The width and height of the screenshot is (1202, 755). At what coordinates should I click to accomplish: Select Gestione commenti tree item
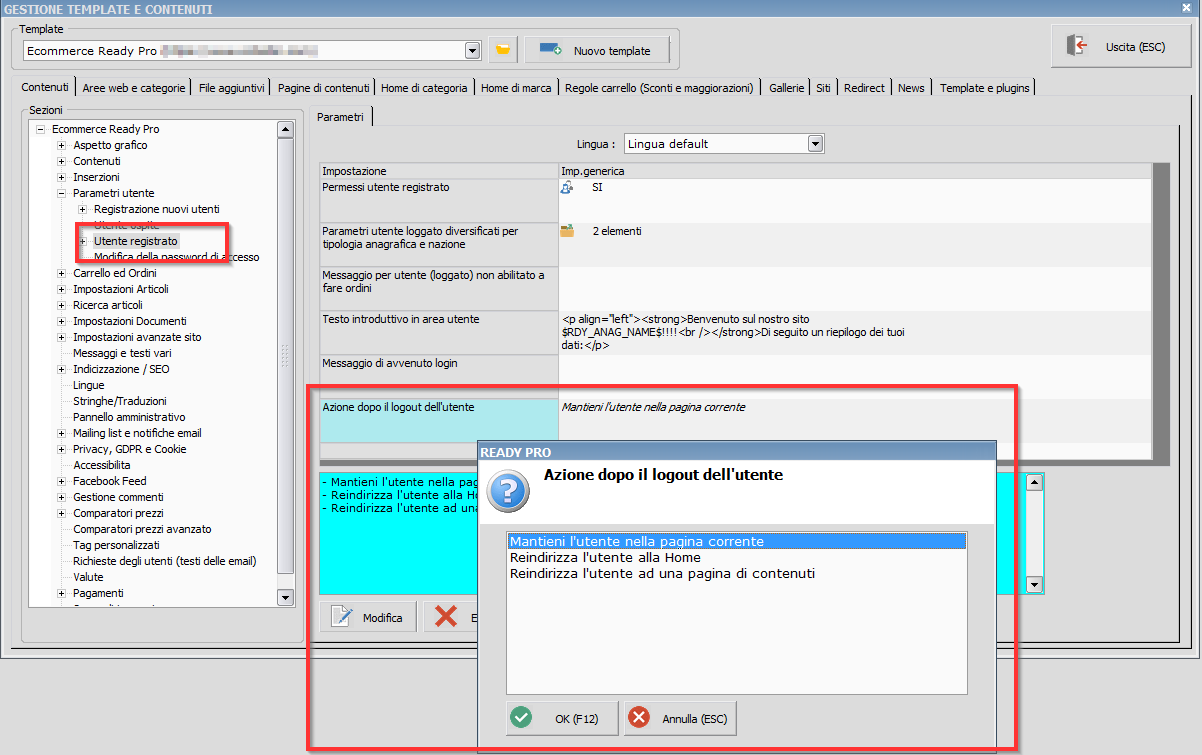pyautogui.click(x=118, y=497)
